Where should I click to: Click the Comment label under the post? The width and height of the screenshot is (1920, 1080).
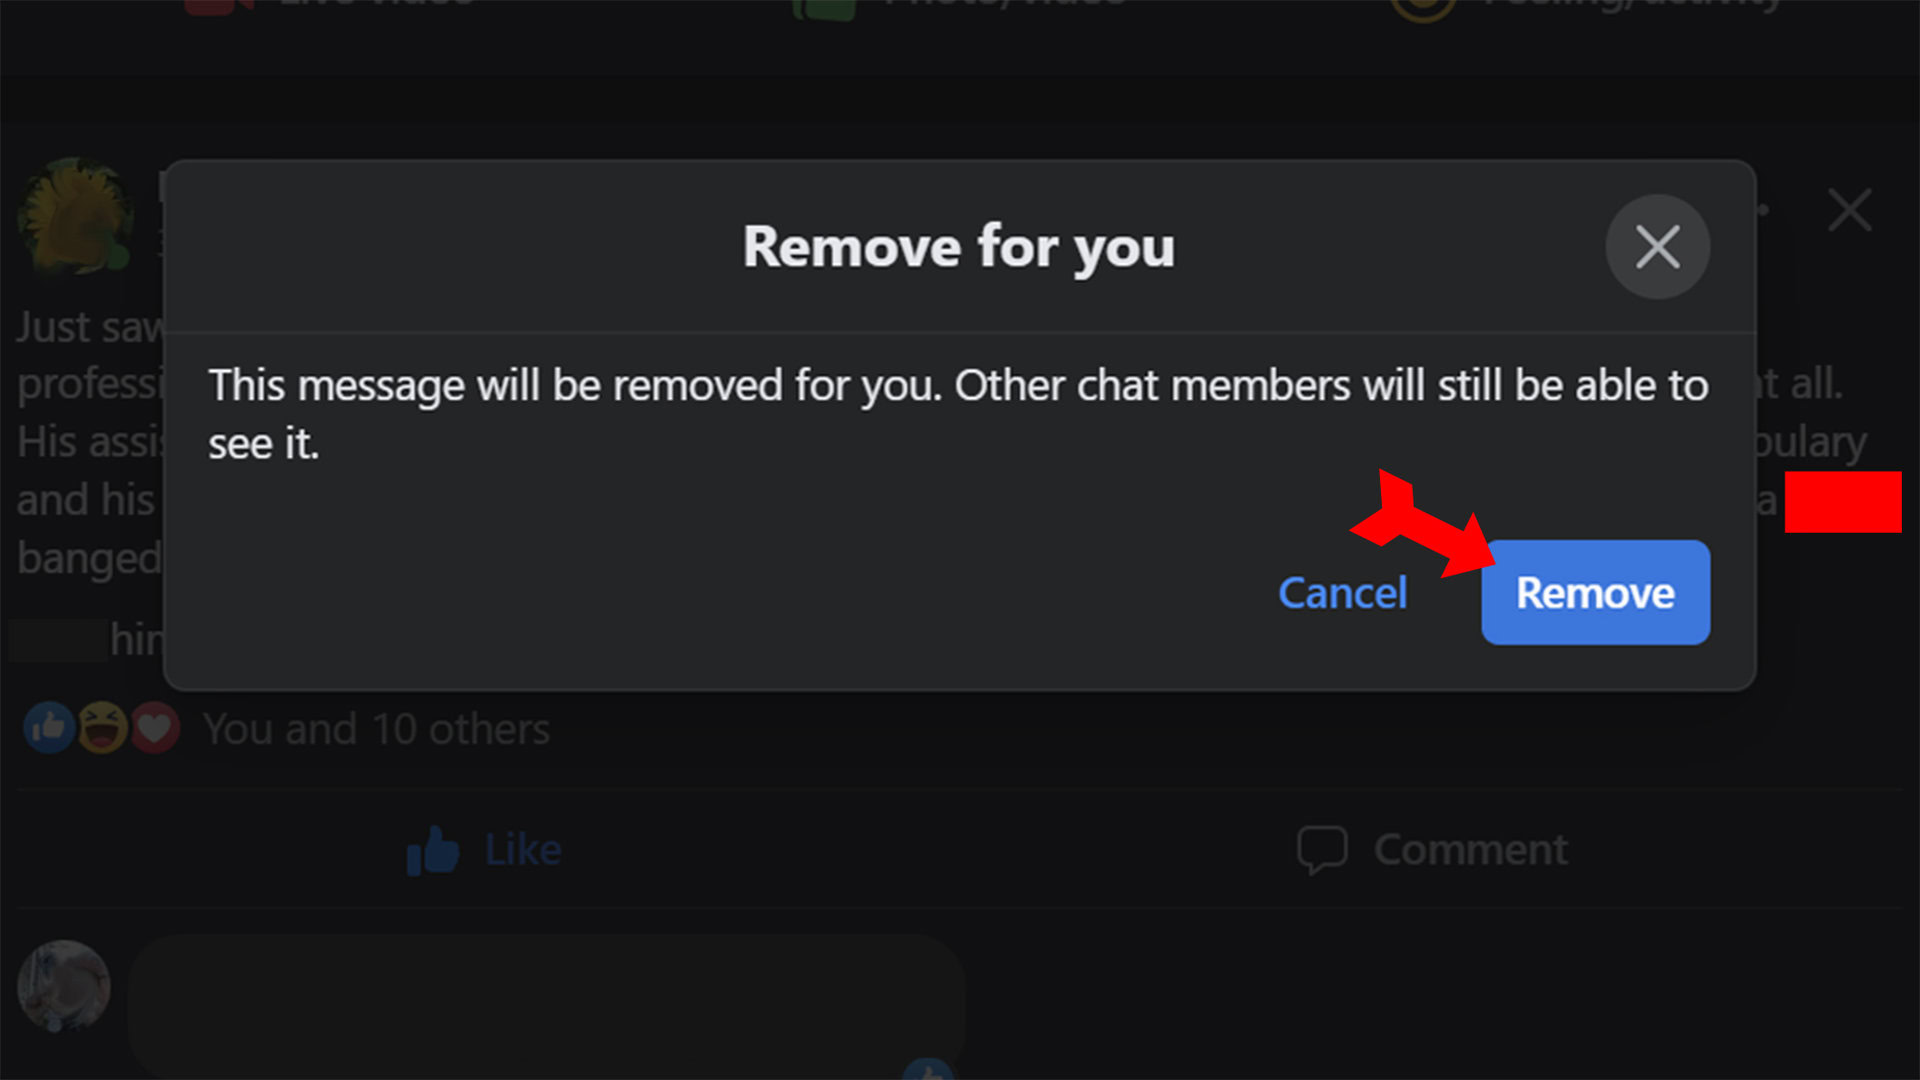click(x=1470, y=850)
